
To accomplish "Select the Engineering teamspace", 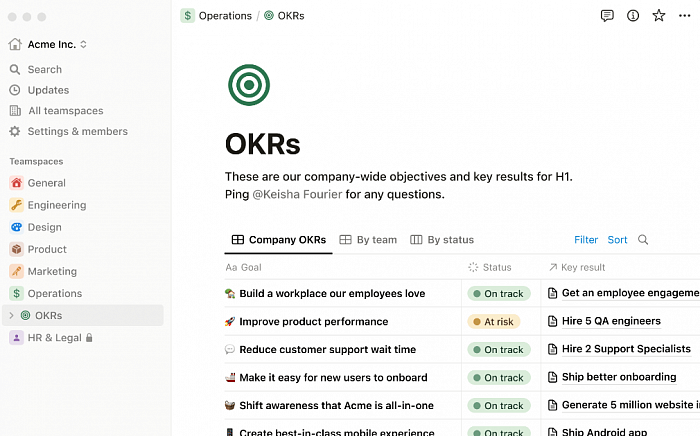I will pos(57,205).
